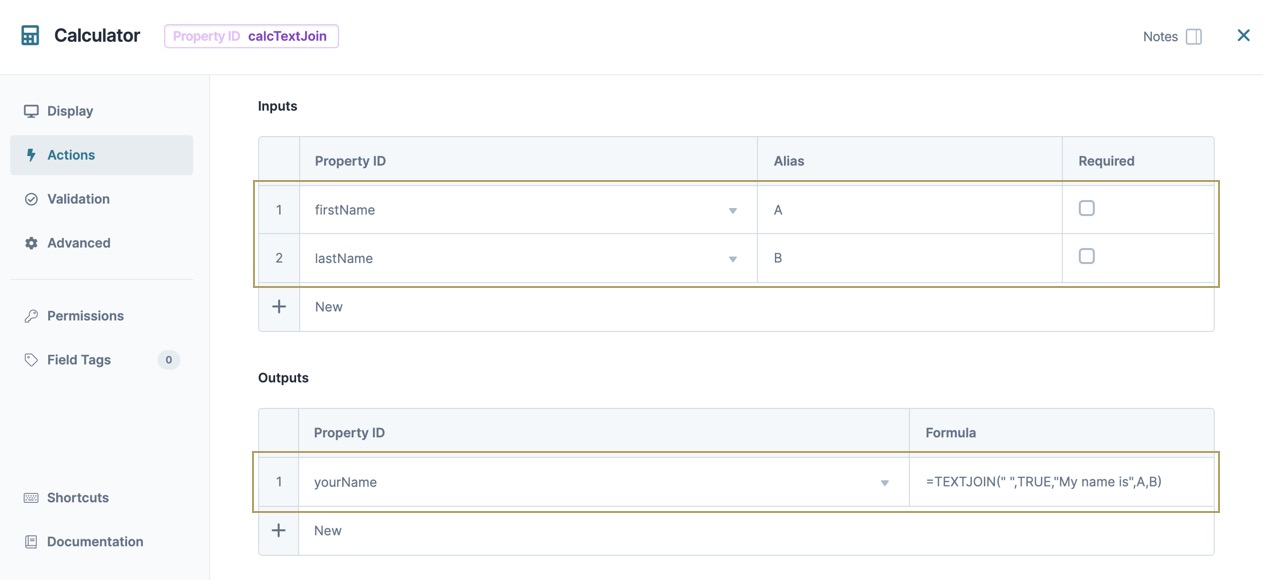Image resolution: width=1263 pixels, height=580 pixels.
Task: Expand the lastName Property ID dropdown
Action: click(733, 259)
